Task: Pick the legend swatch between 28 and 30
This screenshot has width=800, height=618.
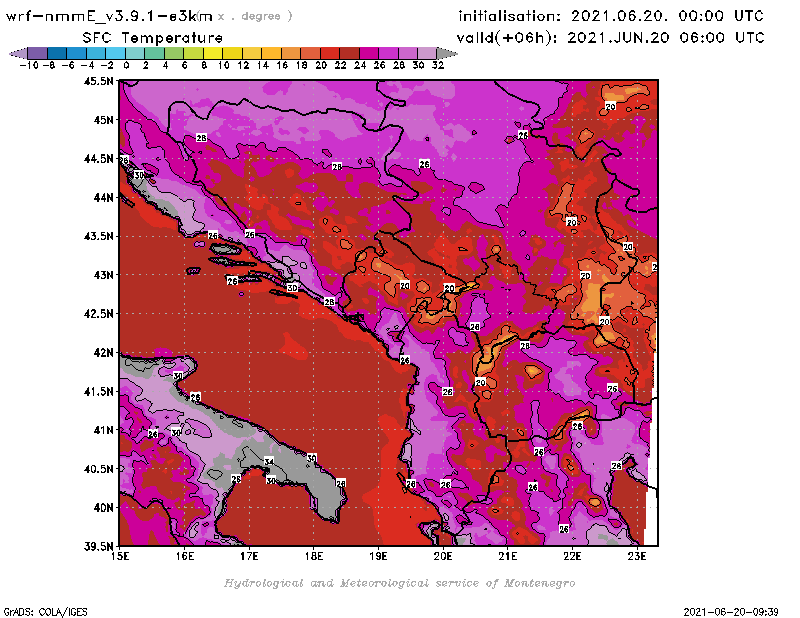Action: coord(408,53)
